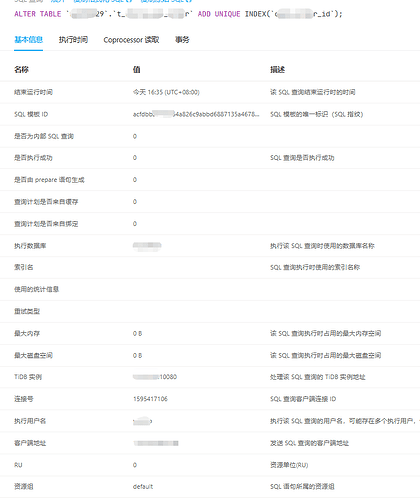This screenshot has height=500, width=420.
Task: Click the 结束运行时间 value showing 今天 16:35
Action: coord(166,92)
